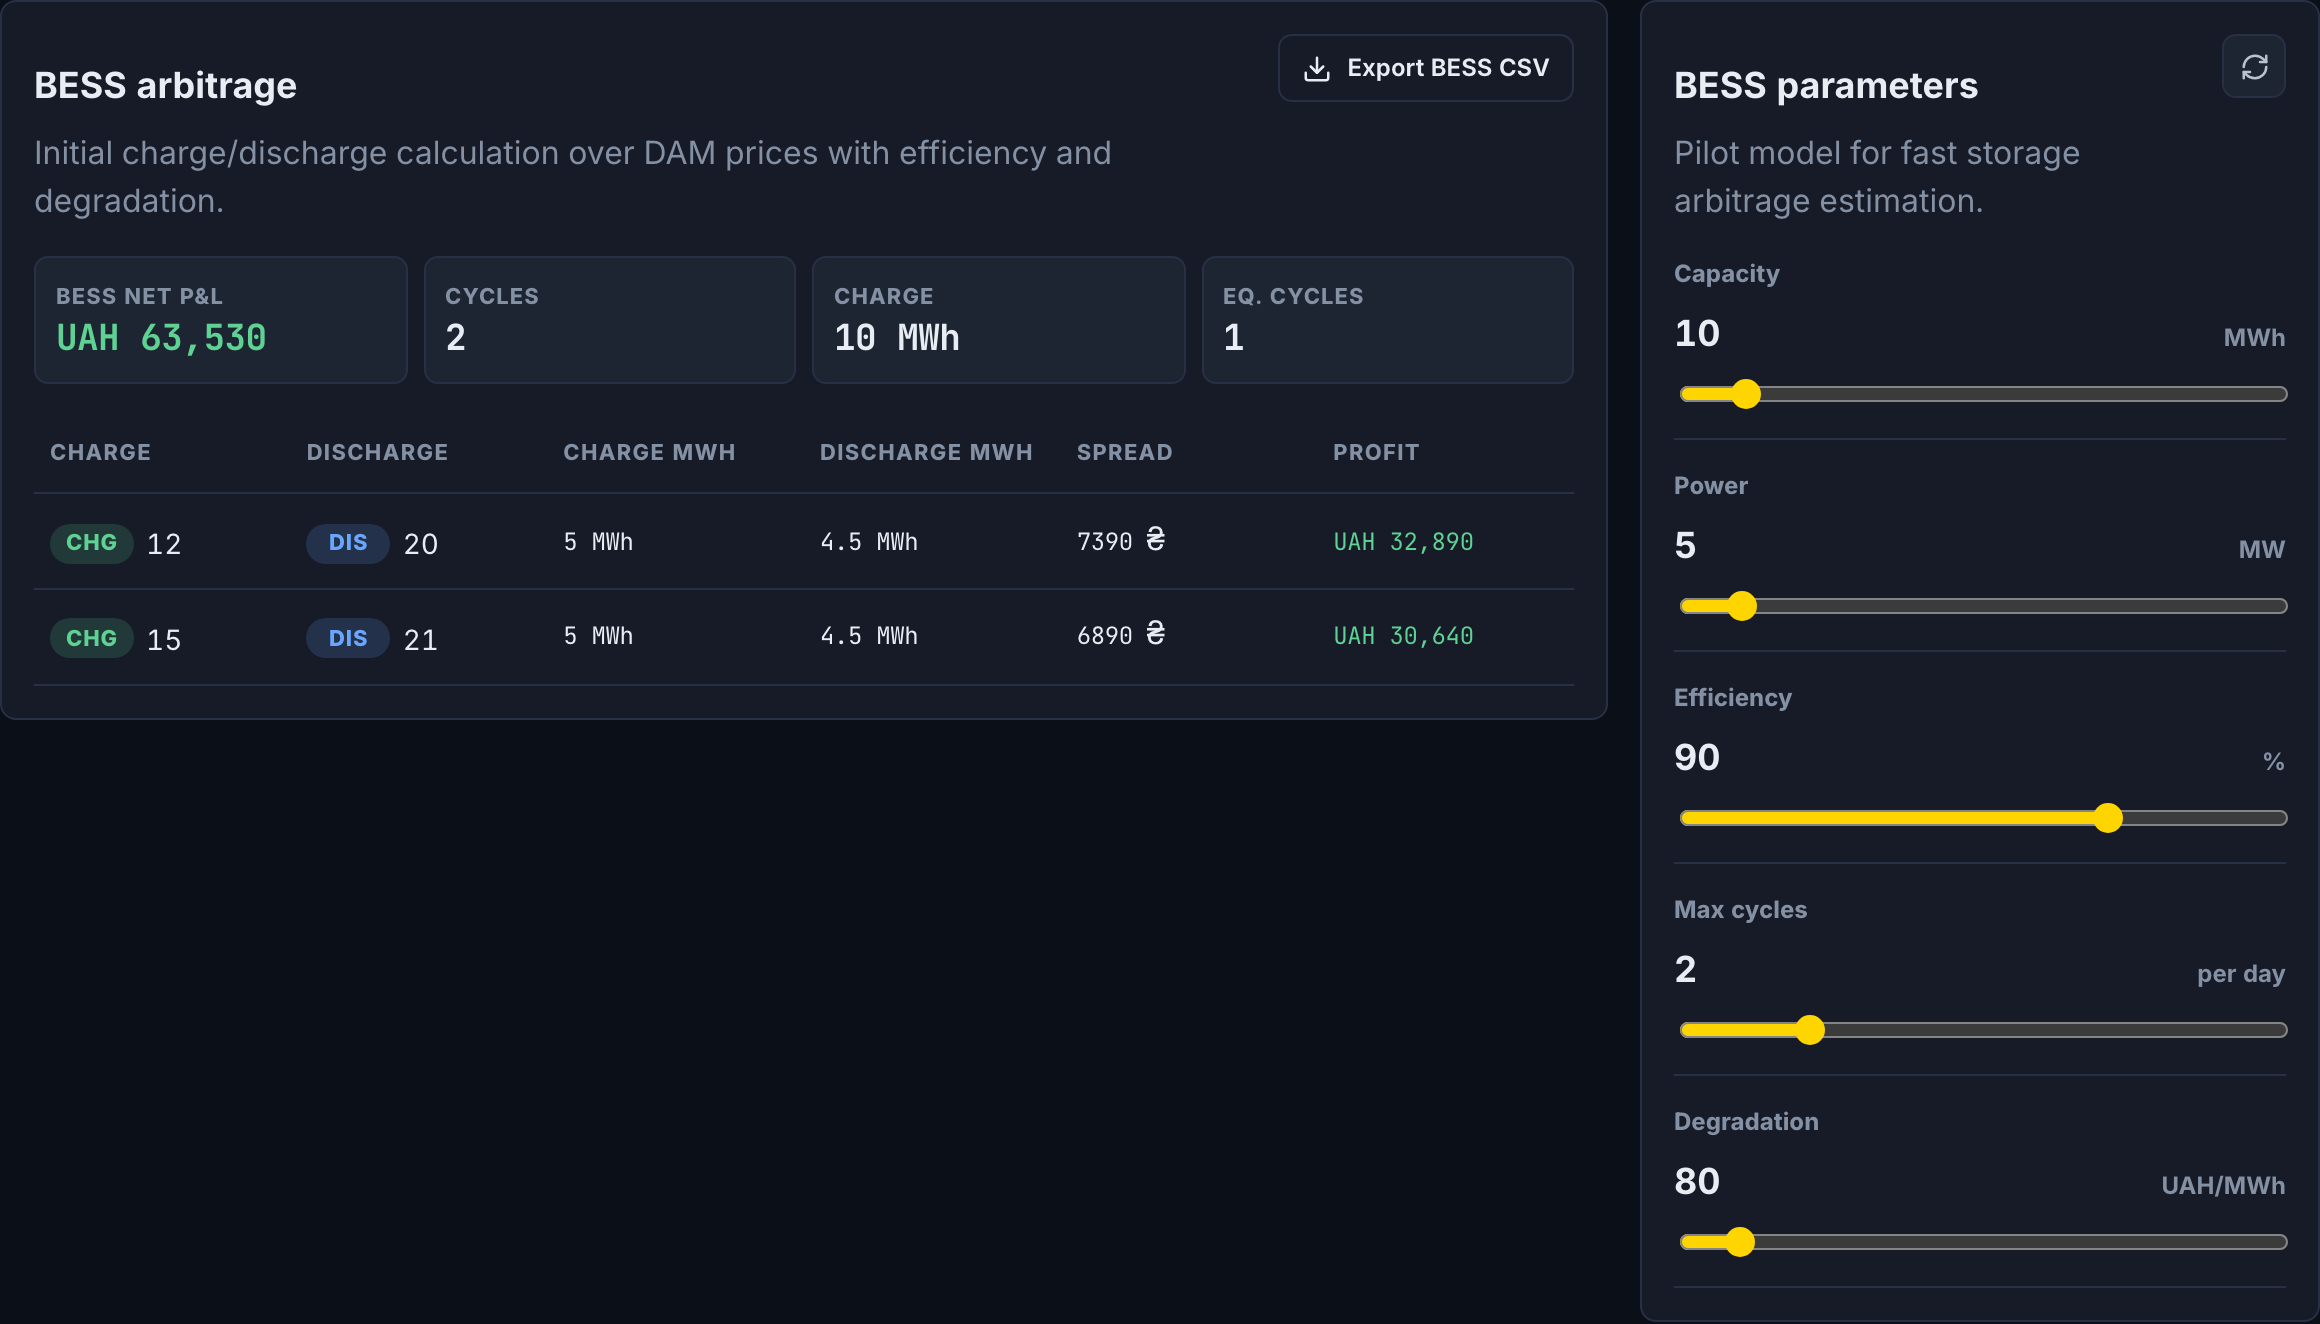Adjust the Capacity slider handle
Viewport: 2320px width, 1324px height.
coord(1746,394)
